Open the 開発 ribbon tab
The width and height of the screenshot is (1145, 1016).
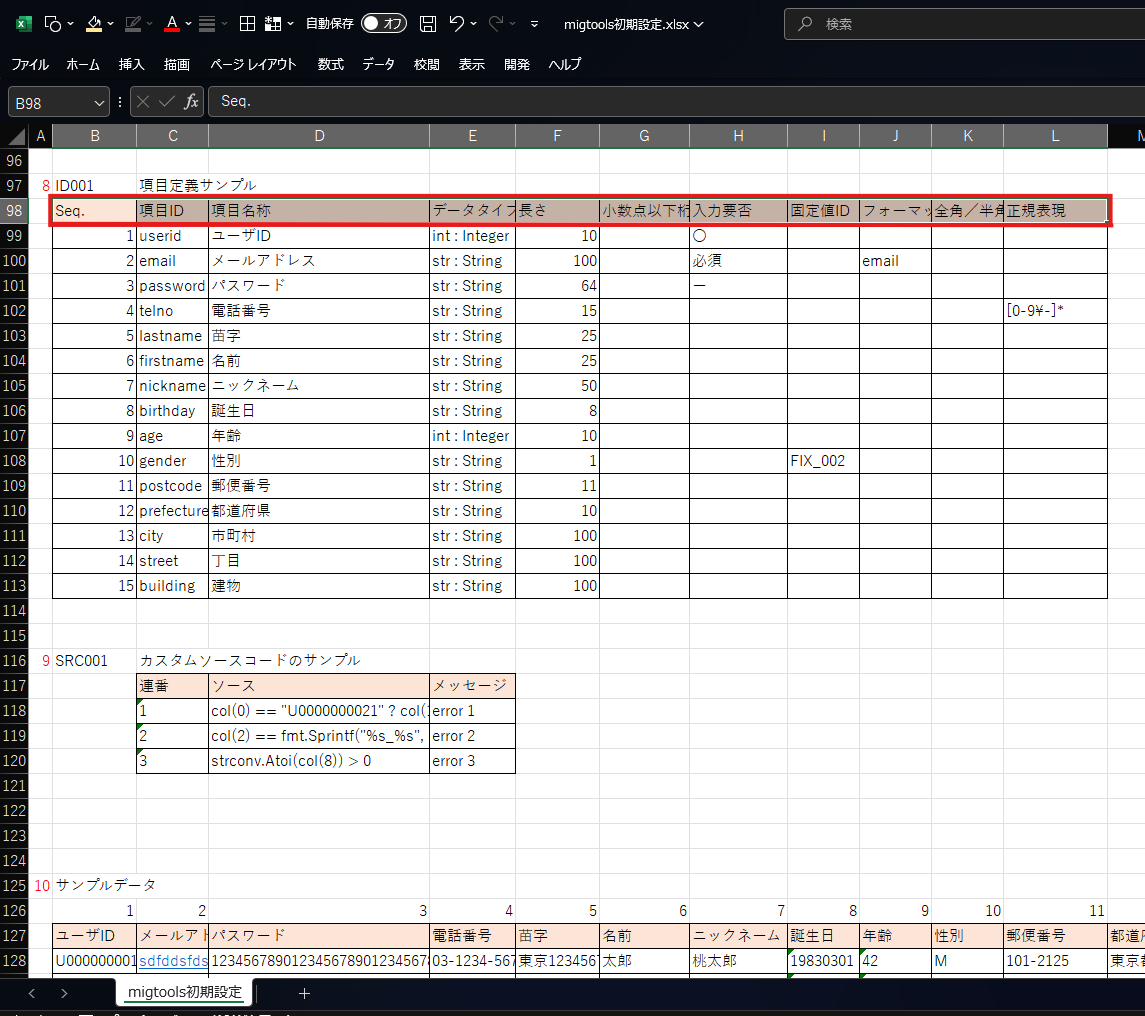tap(516, 64)
